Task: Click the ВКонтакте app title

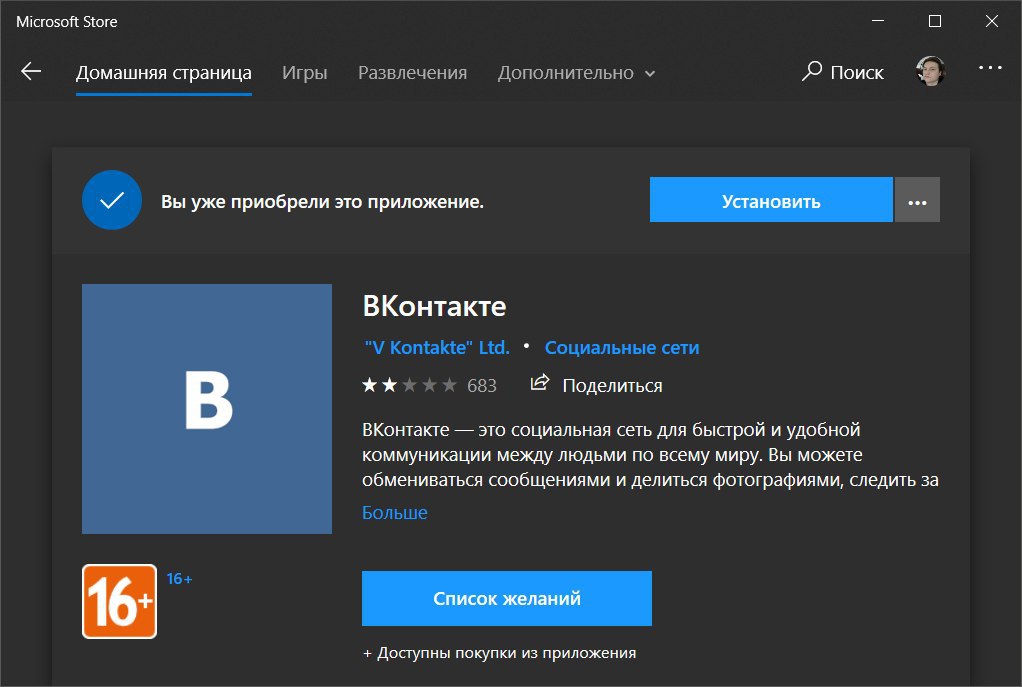Action: tap(434, 306)
